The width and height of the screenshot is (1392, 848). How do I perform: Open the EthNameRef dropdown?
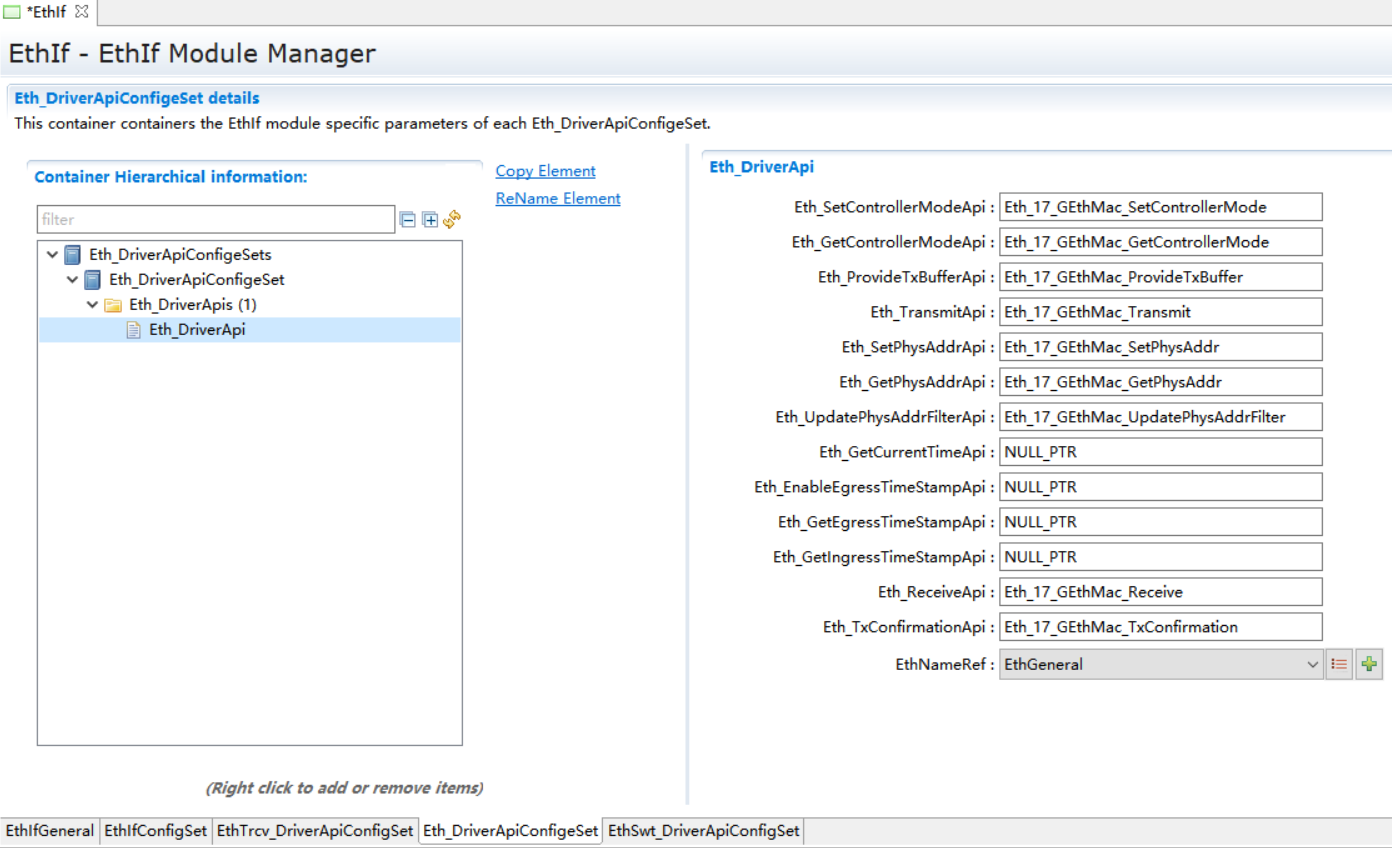[1312, 664]
